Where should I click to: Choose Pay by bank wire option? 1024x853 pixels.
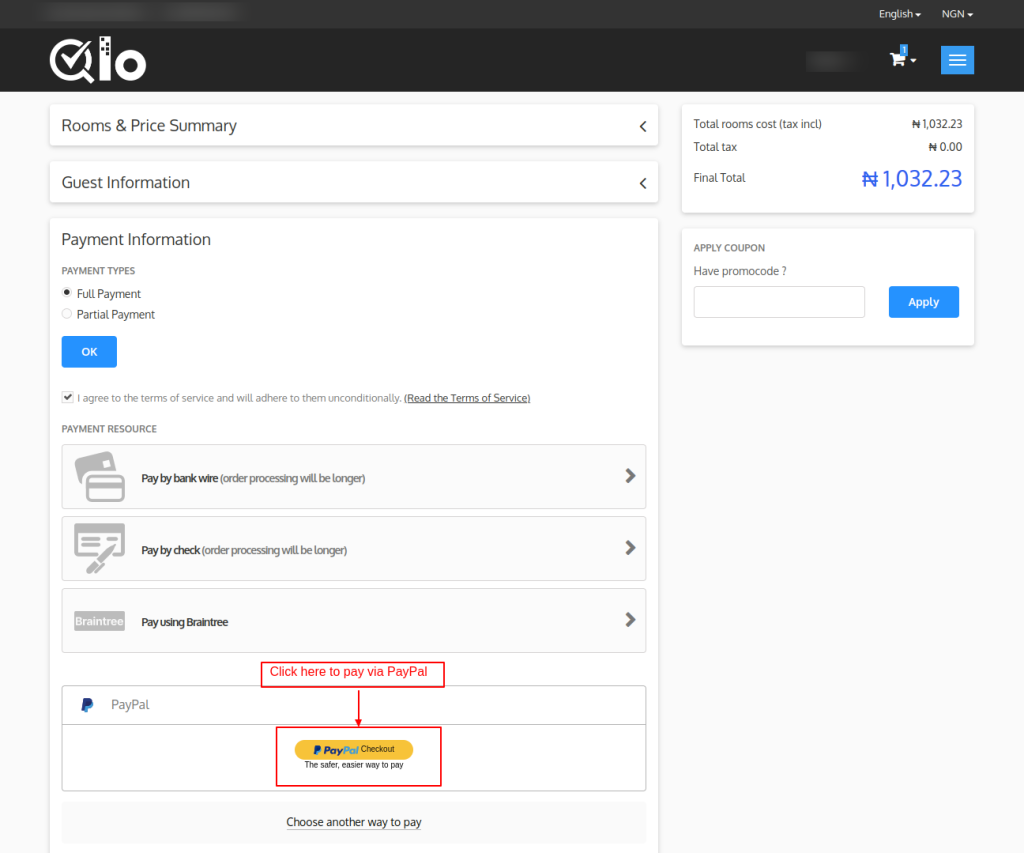click(x=253, y=478)
